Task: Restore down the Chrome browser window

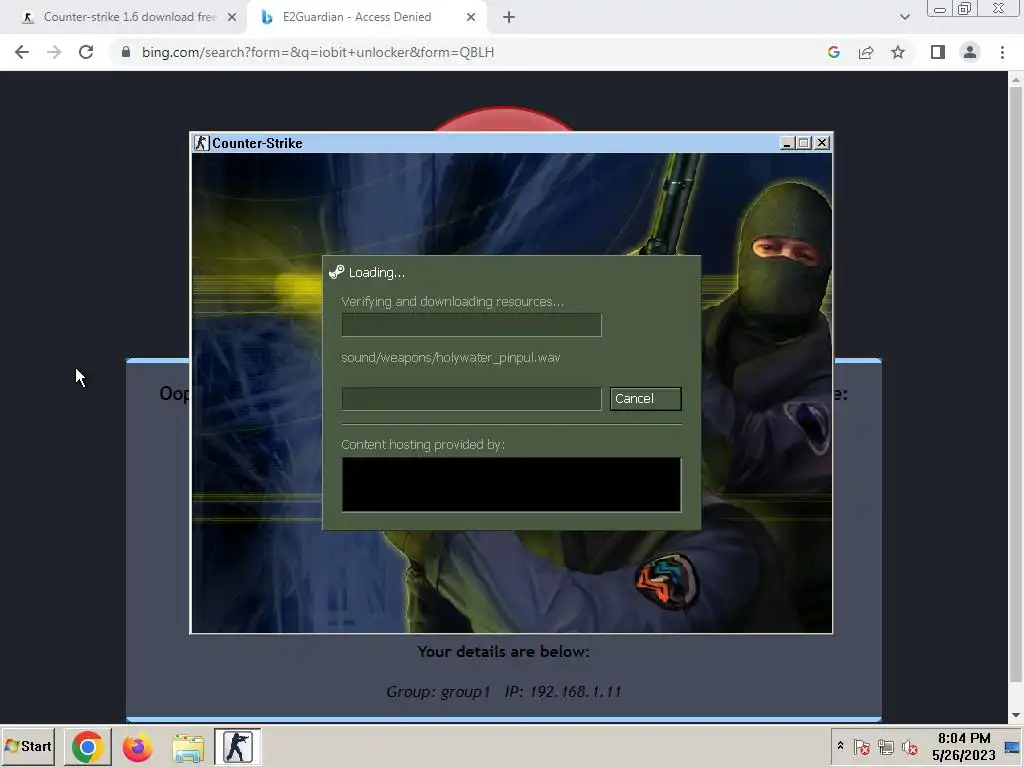Action: pos(965,9)
